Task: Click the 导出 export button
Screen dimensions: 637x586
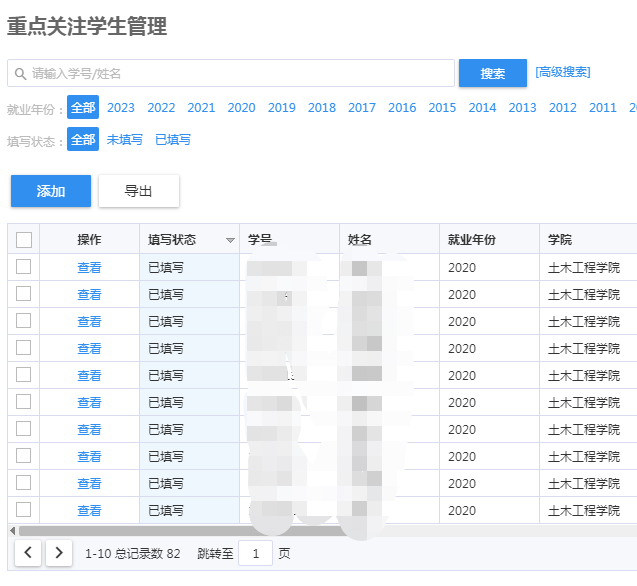Action: pos(138,191)
